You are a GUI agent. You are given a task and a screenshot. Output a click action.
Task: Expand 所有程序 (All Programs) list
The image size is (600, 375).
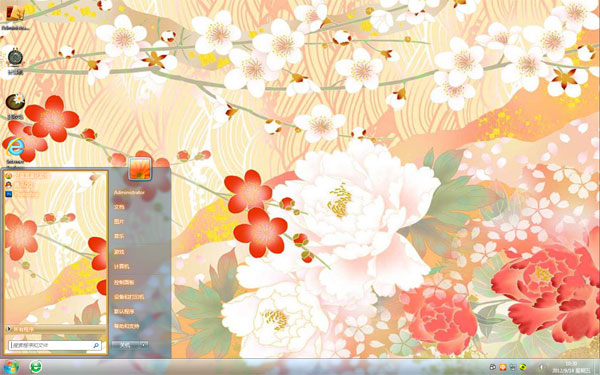point(56,329)
